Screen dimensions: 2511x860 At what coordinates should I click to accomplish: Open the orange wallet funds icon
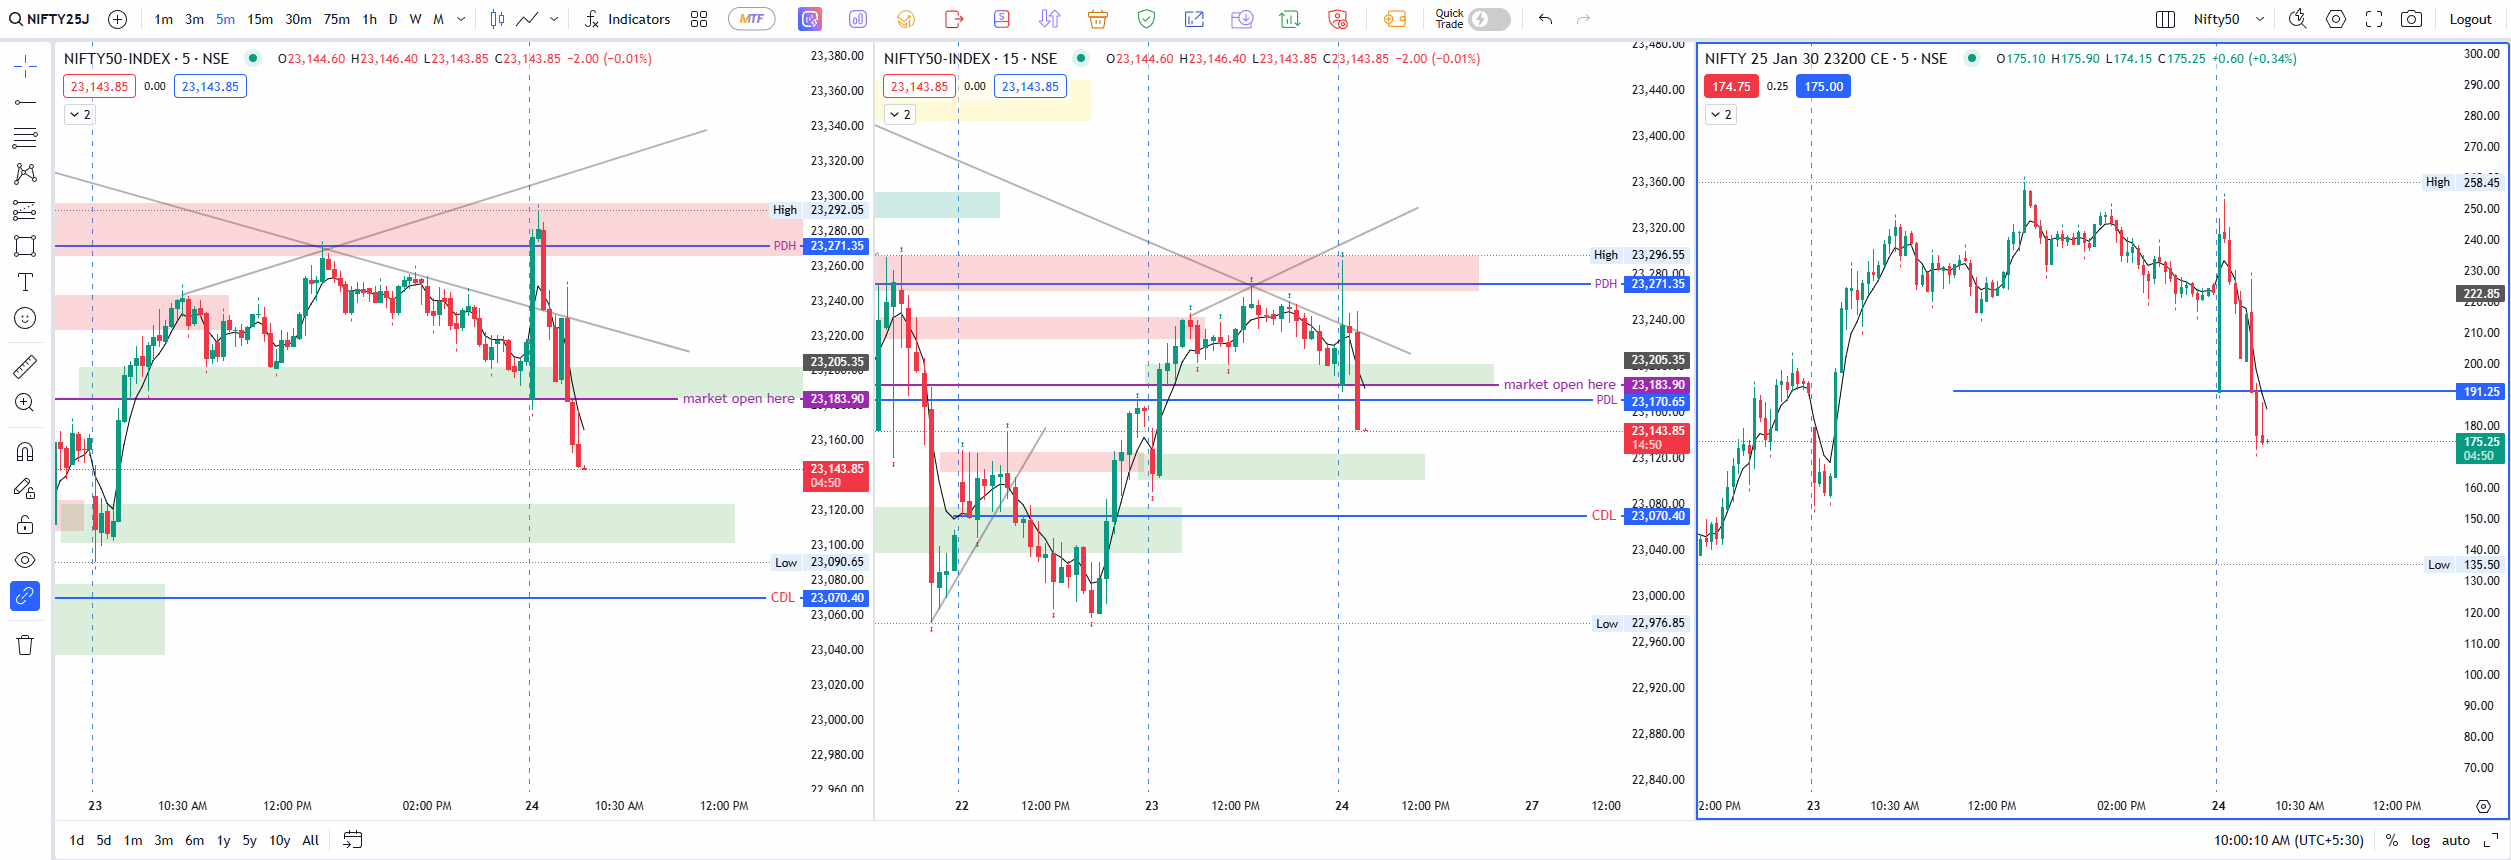click(x=1395, y=19)
